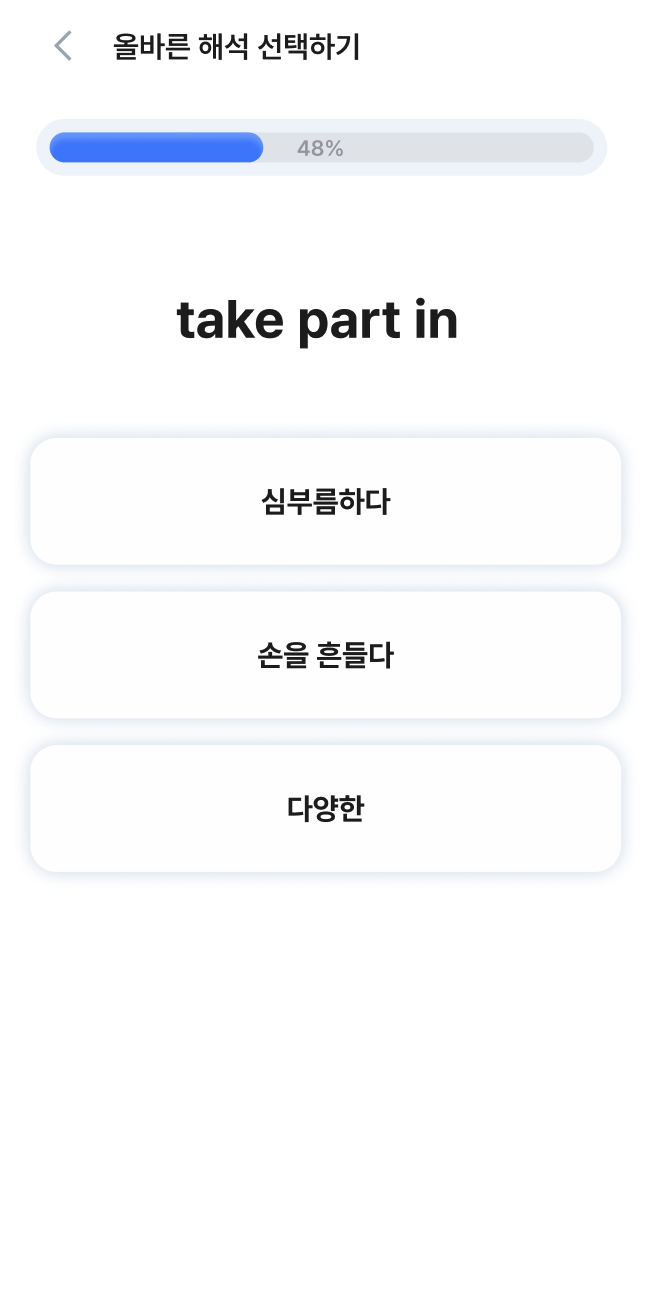Tap the blue filled progress segment
Viewport: 646px width, 1310px height.
point(155,147)
